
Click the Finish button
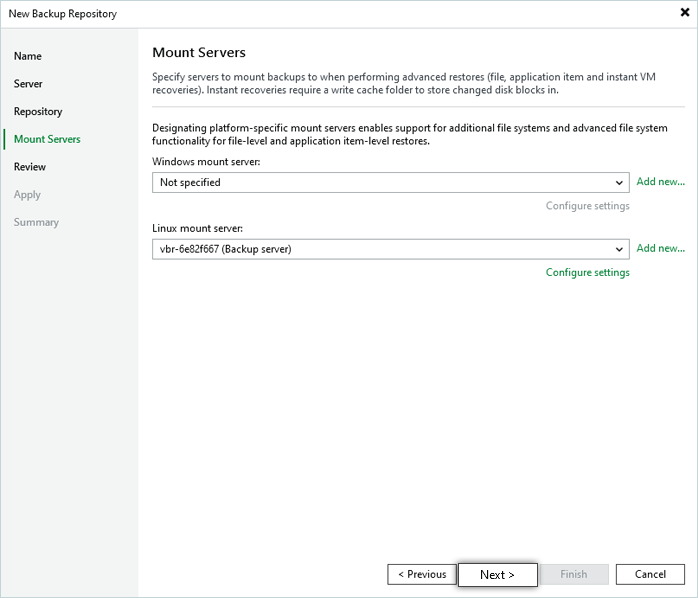tap(574, 575)
